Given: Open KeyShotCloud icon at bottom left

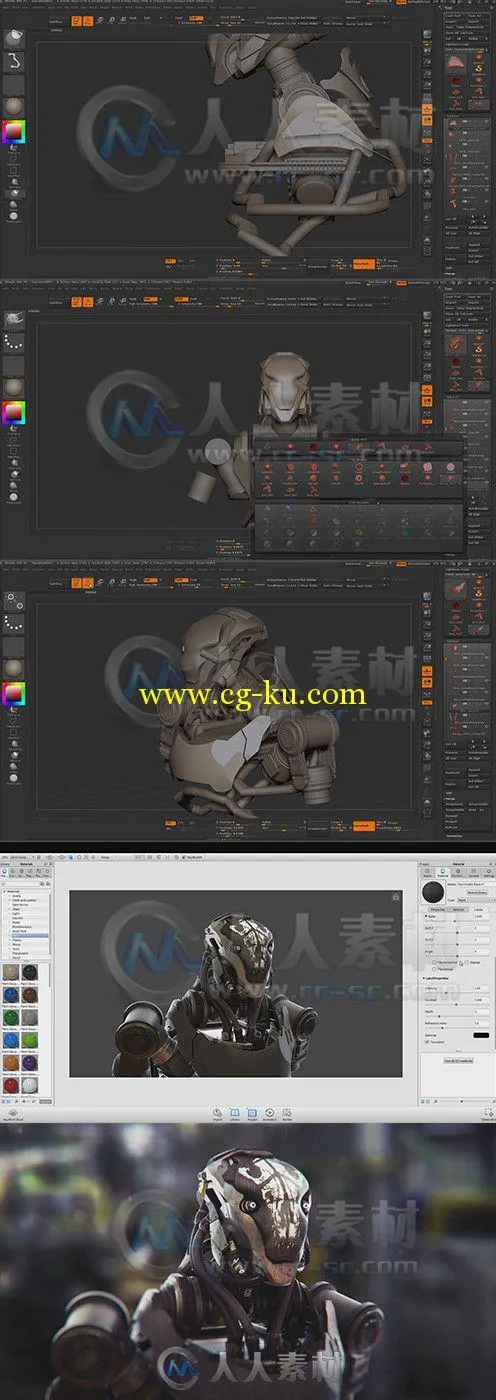Looking at the screenshot, I should 14,1112.
